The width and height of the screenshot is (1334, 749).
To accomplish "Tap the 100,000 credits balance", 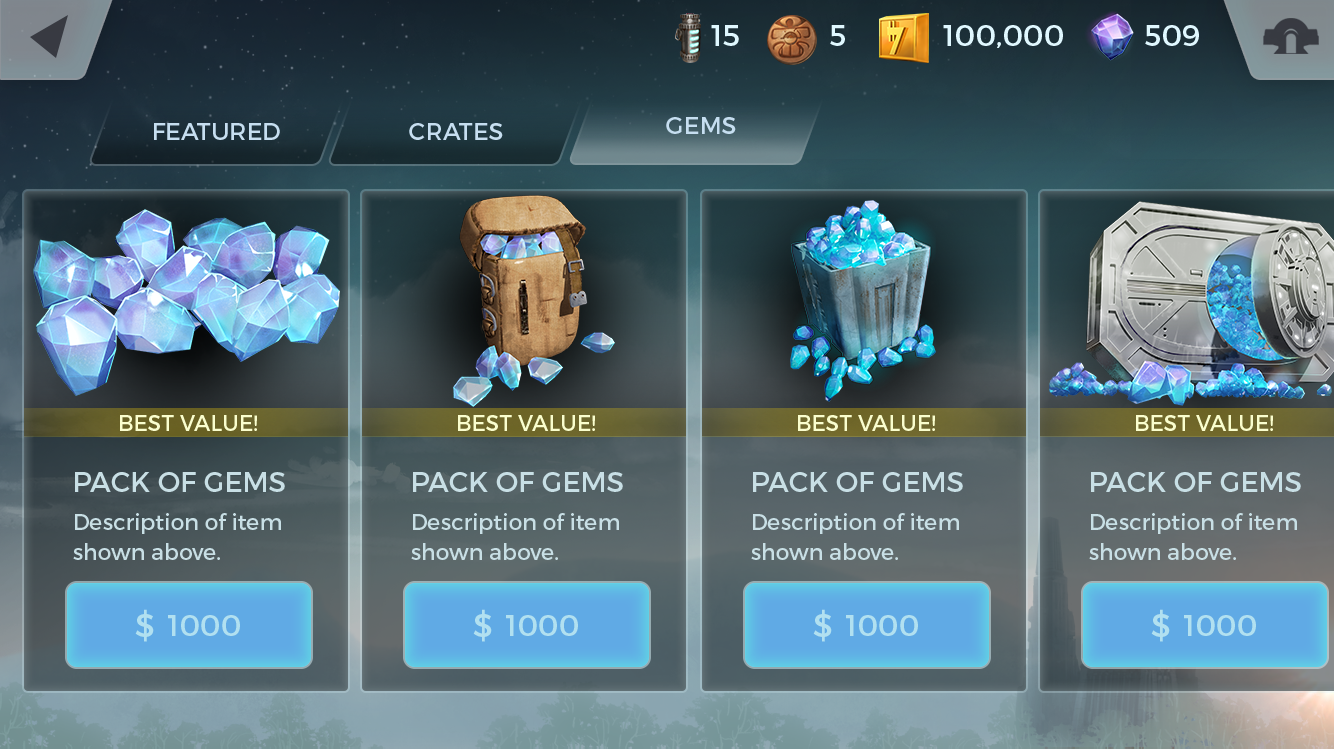I will click(x=1002, y=37).
